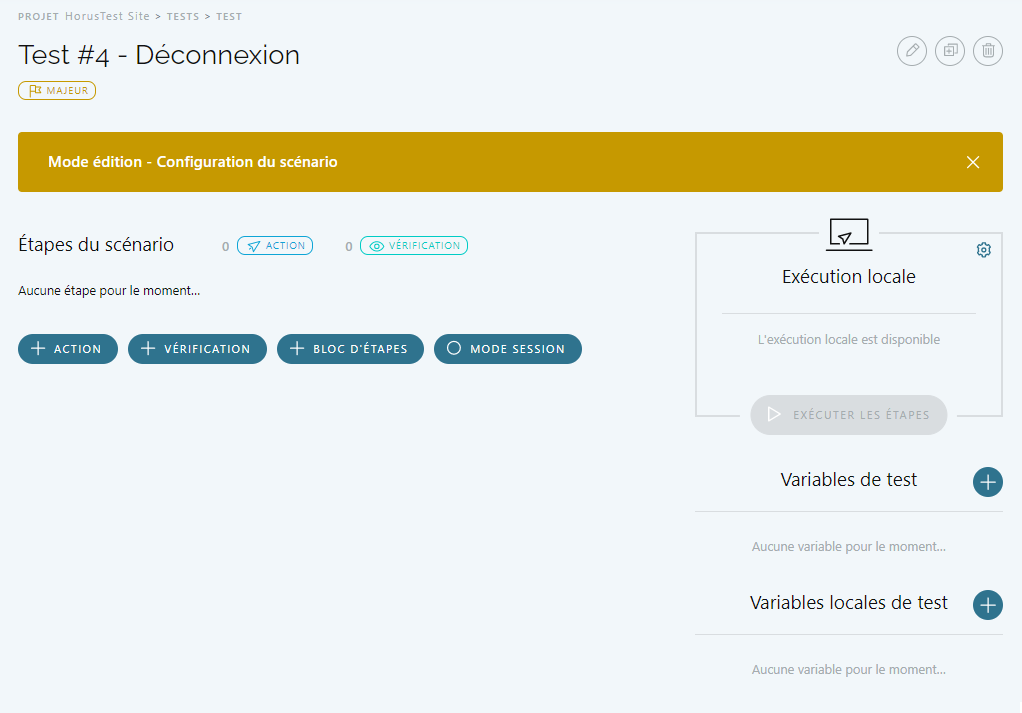The image size is (1022, 713).
Task: Add a Vérification step
Action: pos(197,349)
